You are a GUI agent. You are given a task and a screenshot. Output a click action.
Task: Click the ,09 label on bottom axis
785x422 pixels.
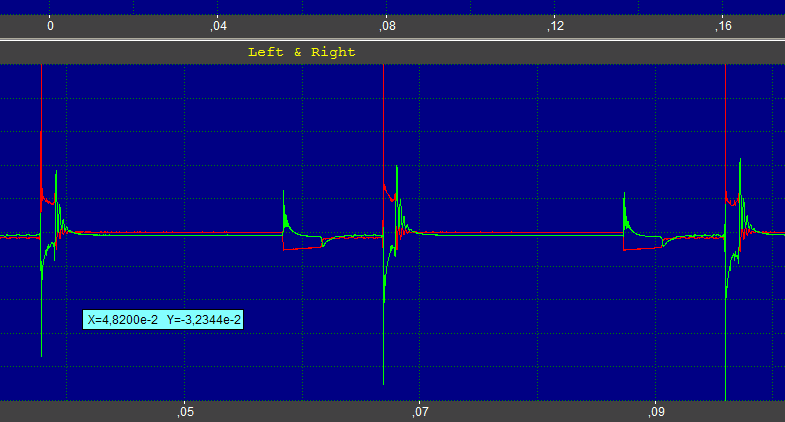pos(656,411)
